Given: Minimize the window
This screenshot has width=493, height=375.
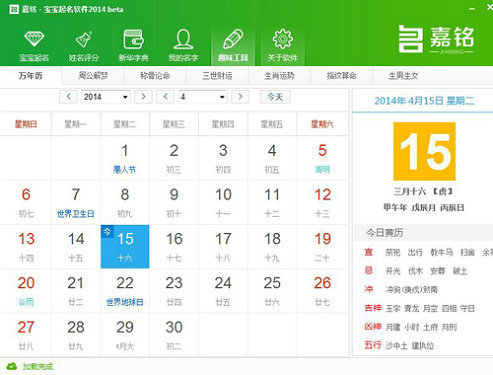Looking at the screenshot, I should [x=472, y=9].
